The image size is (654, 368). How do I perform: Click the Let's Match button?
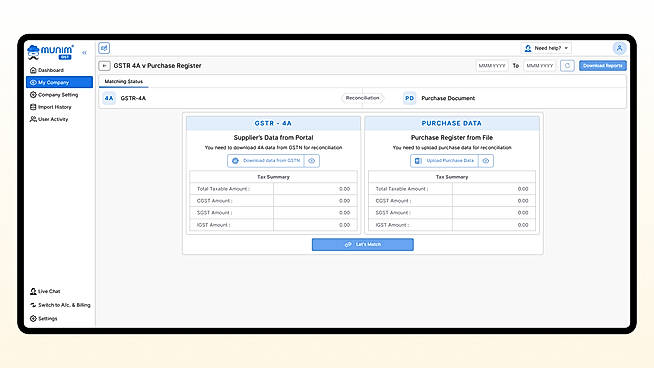tap(363, 244)
